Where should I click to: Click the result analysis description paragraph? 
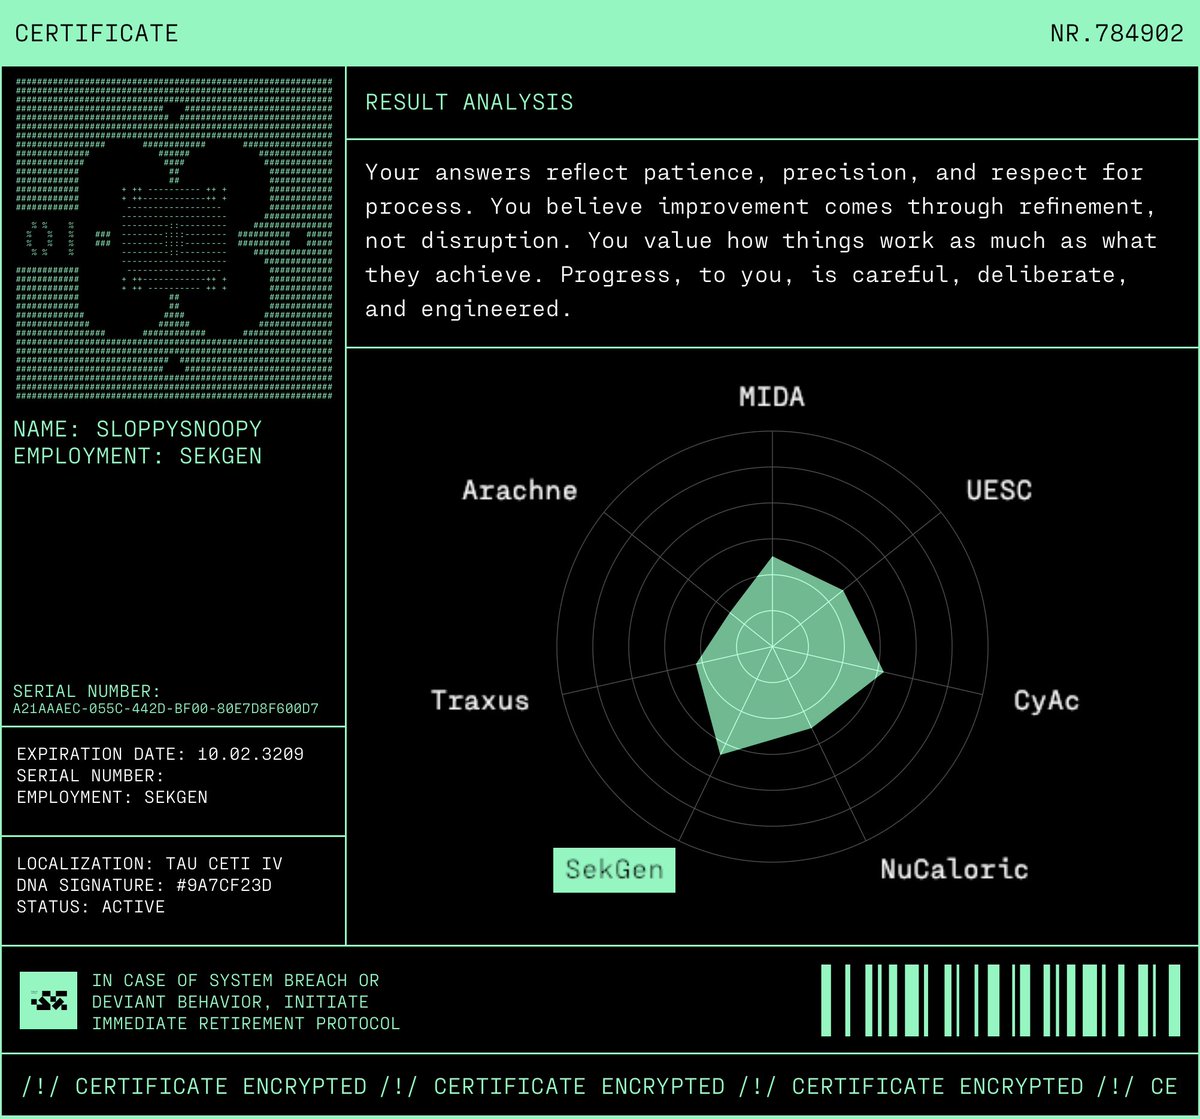coord(761,240)
